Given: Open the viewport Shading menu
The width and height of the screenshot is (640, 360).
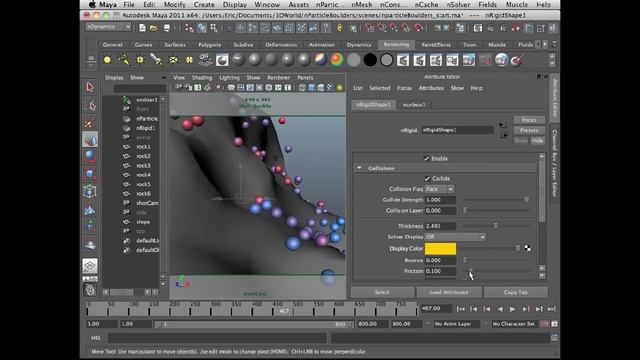Looking at the screenshot, I should 202,77.
